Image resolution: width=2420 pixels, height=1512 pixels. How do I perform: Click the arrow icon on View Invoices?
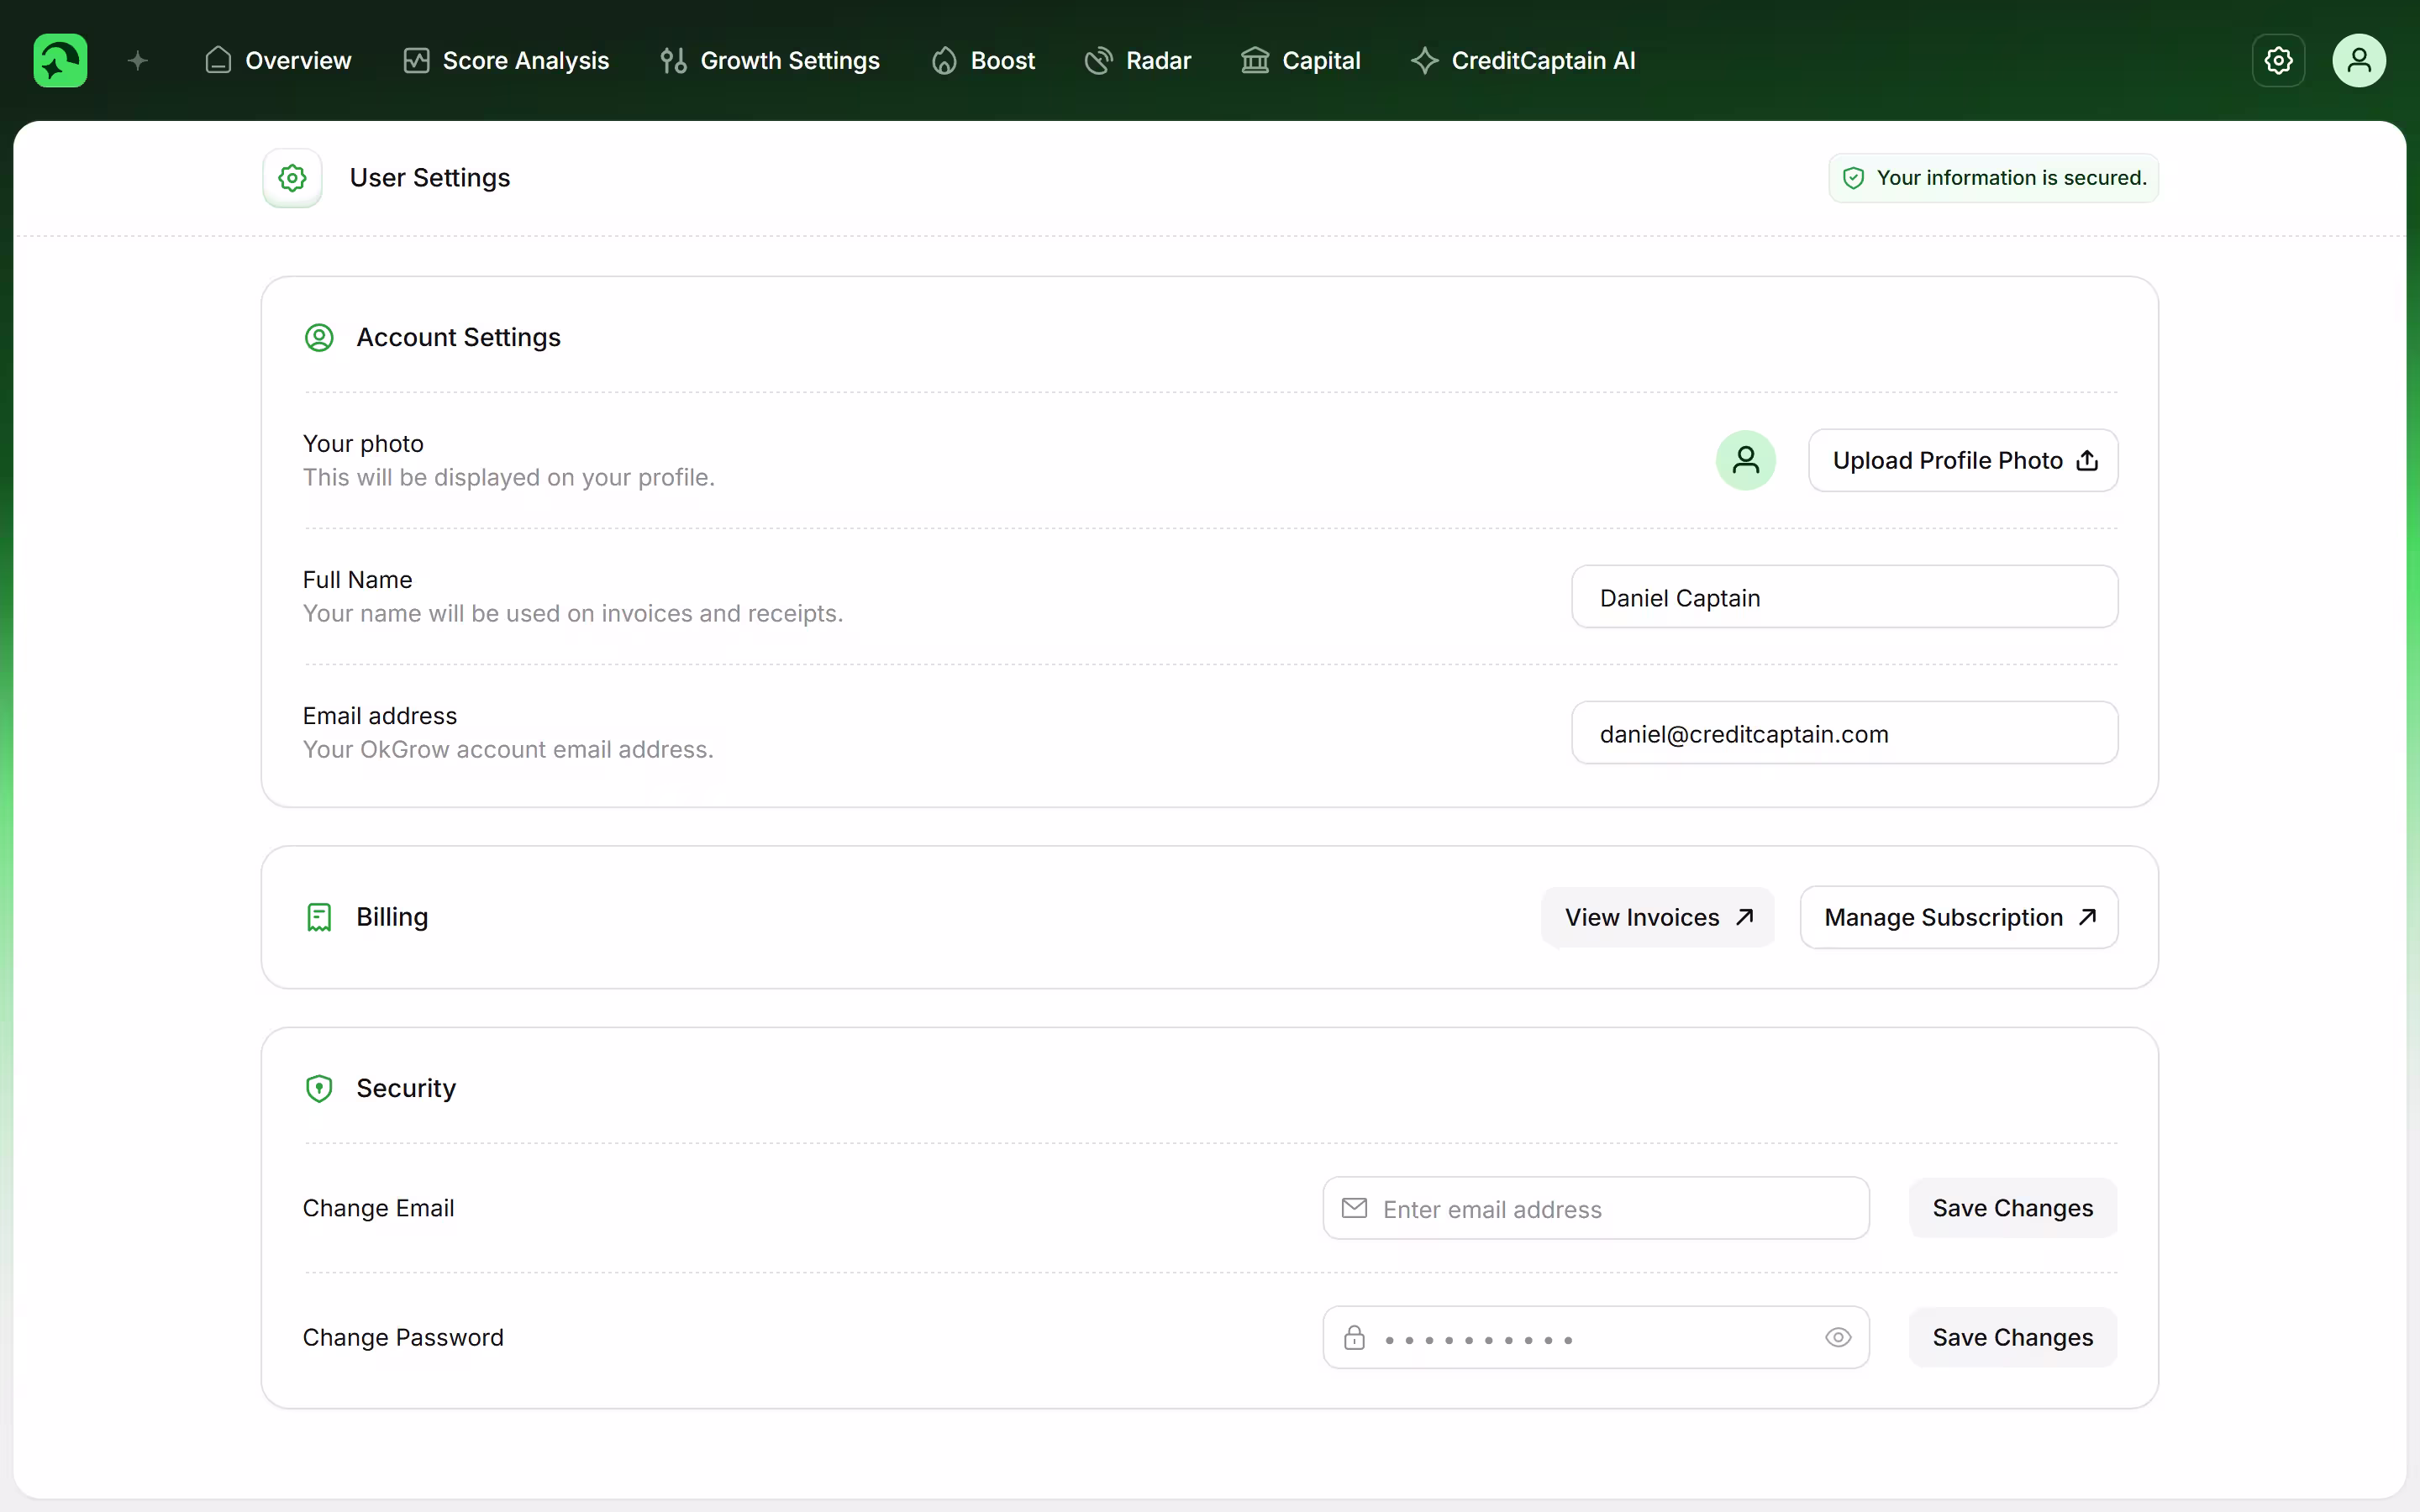coord(1745,917)
